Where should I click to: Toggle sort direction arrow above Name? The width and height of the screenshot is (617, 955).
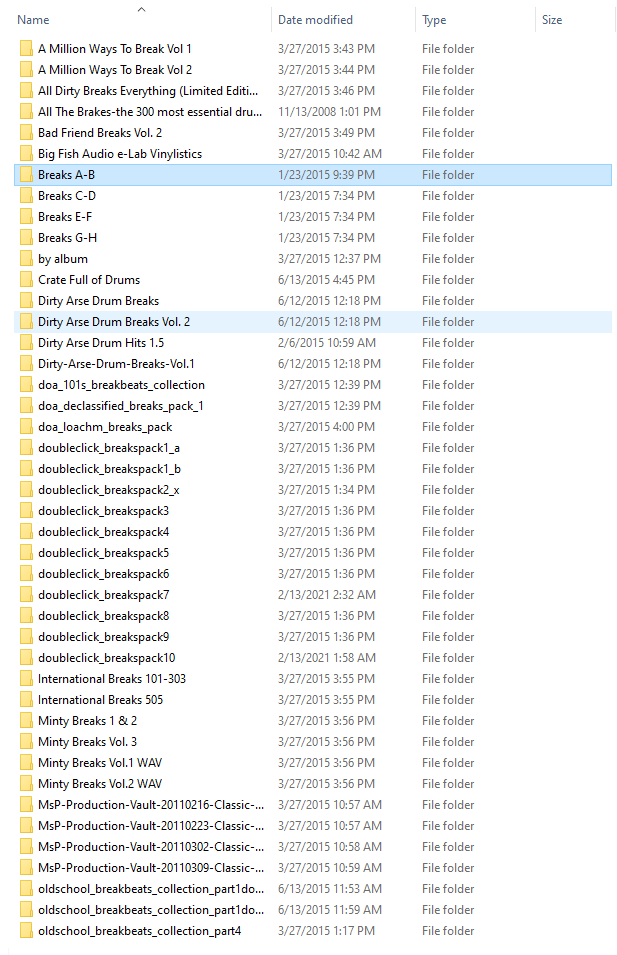pos(141,9)
